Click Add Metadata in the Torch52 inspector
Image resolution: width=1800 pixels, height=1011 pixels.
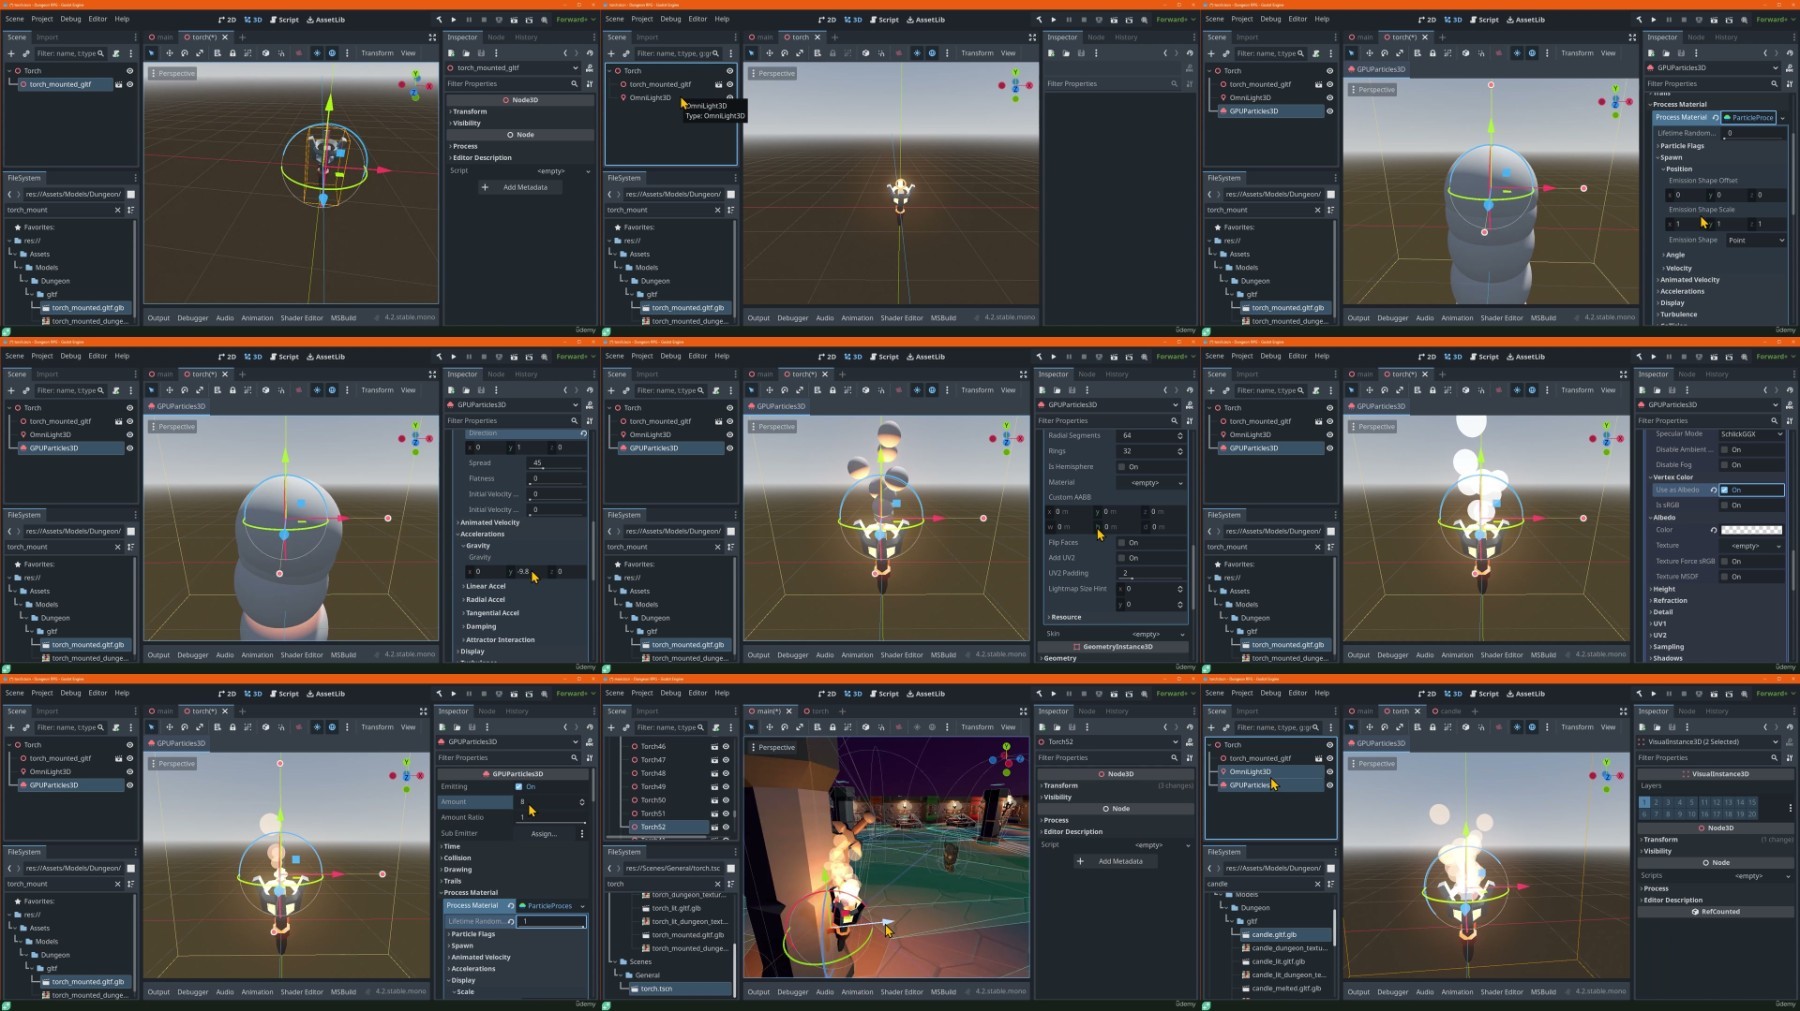1115,861
